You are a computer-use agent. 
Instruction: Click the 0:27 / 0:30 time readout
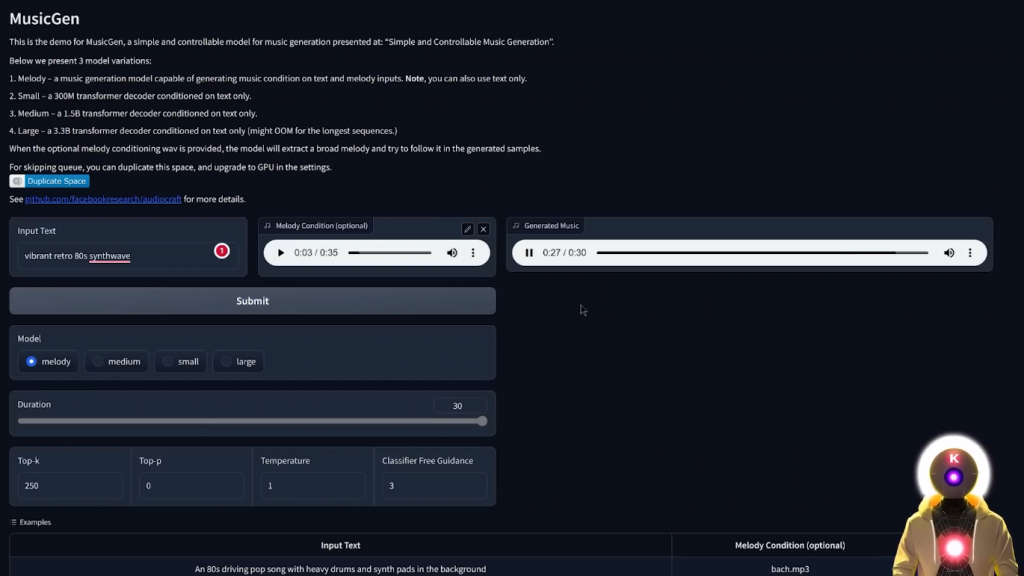point(564,253)
